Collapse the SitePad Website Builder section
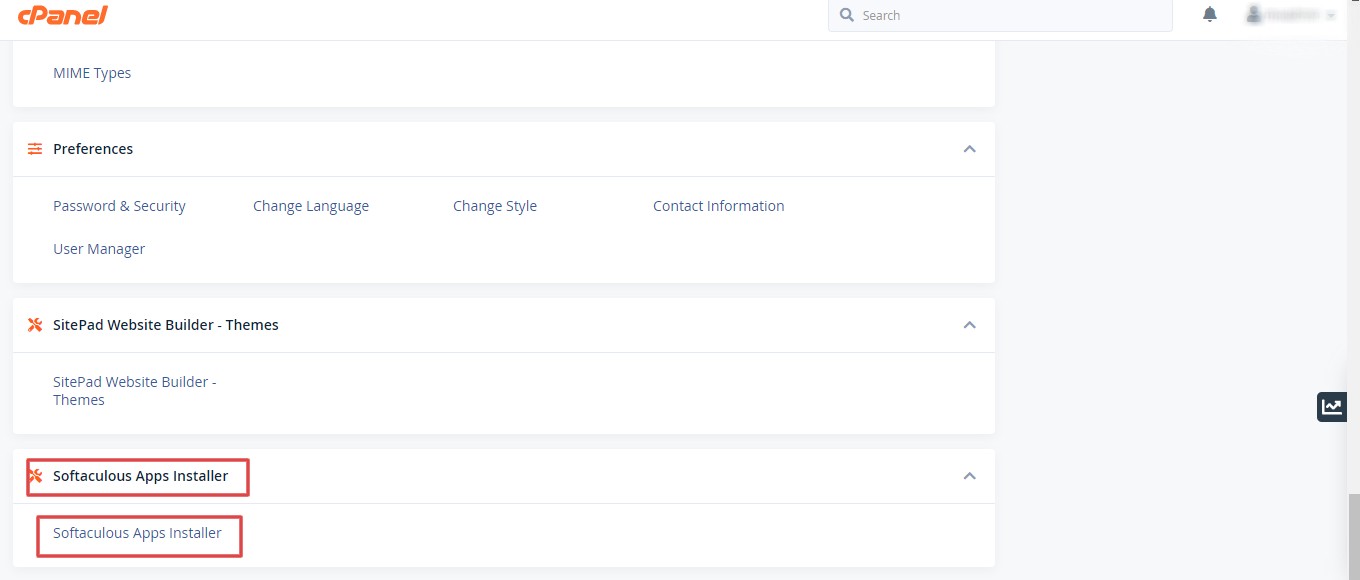1360x580 pixels. coord(969,325)
